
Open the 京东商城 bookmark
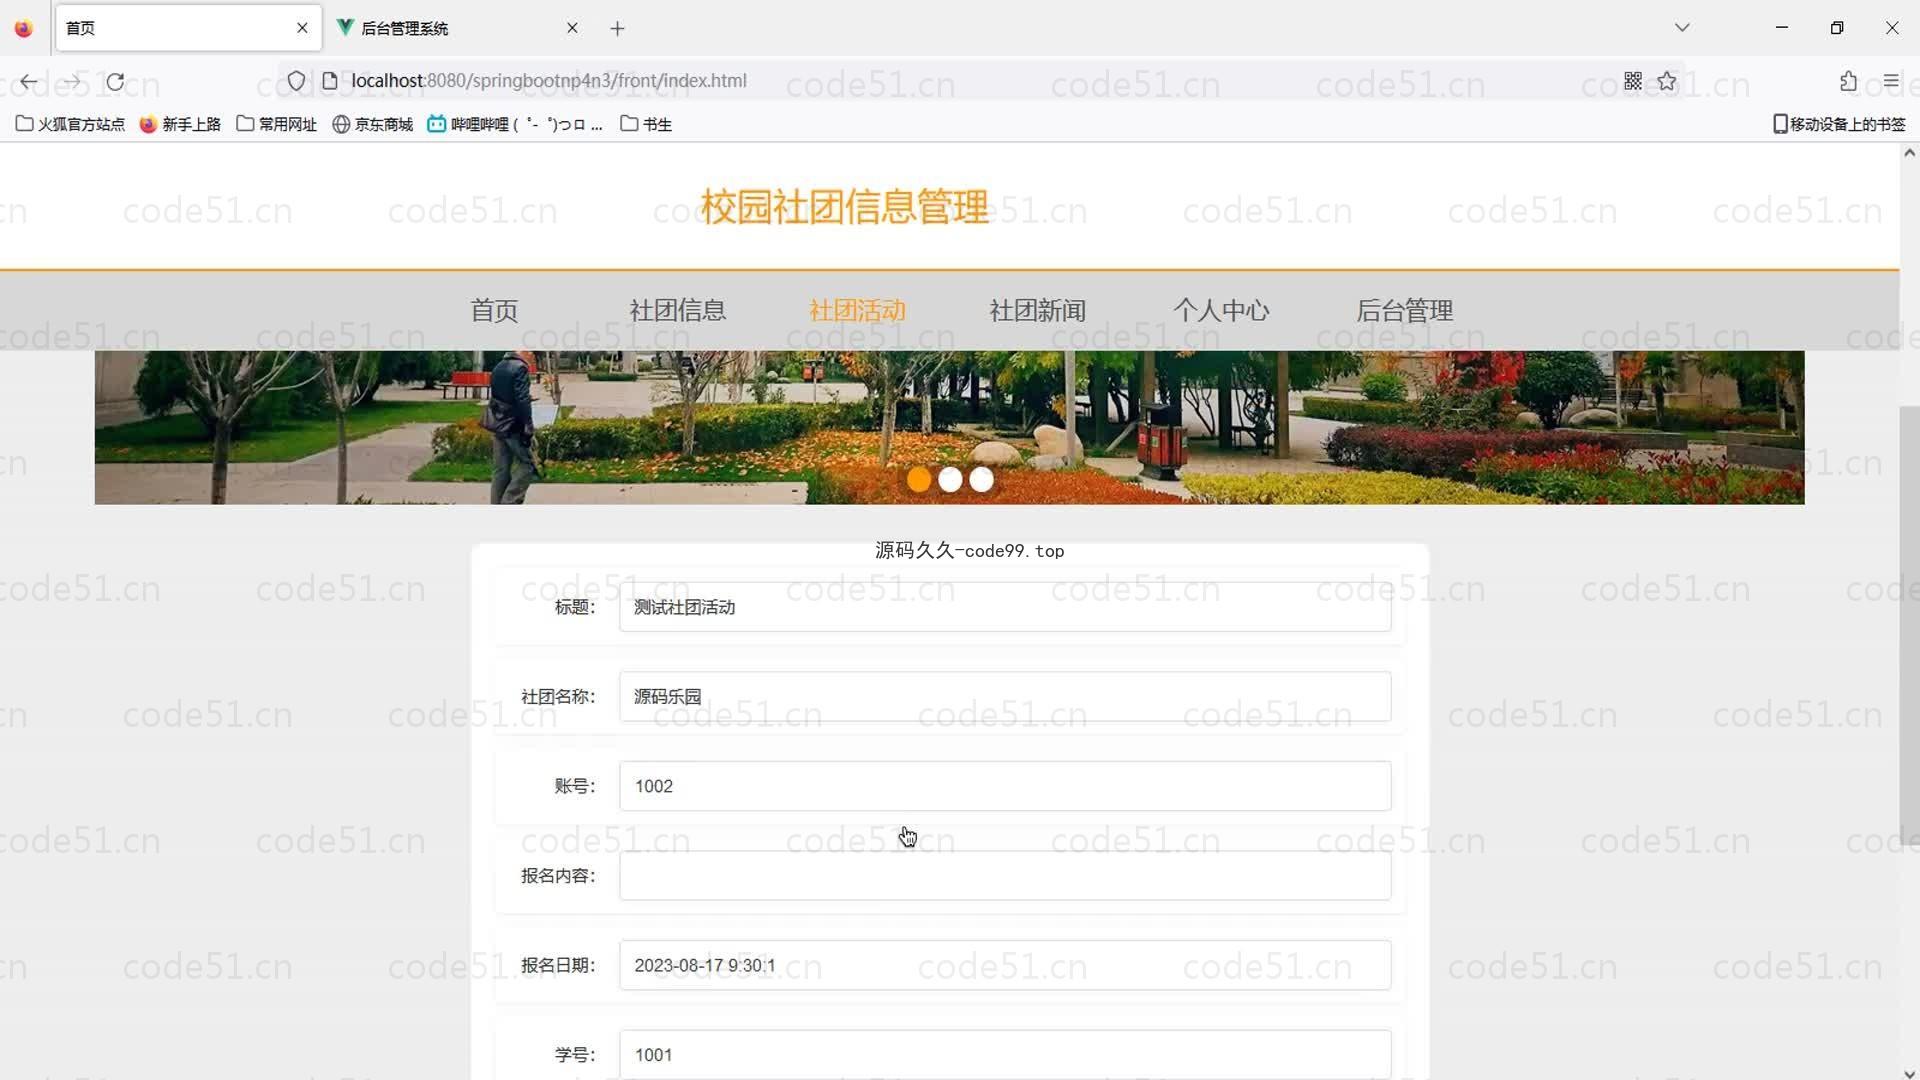click(372, 124)
